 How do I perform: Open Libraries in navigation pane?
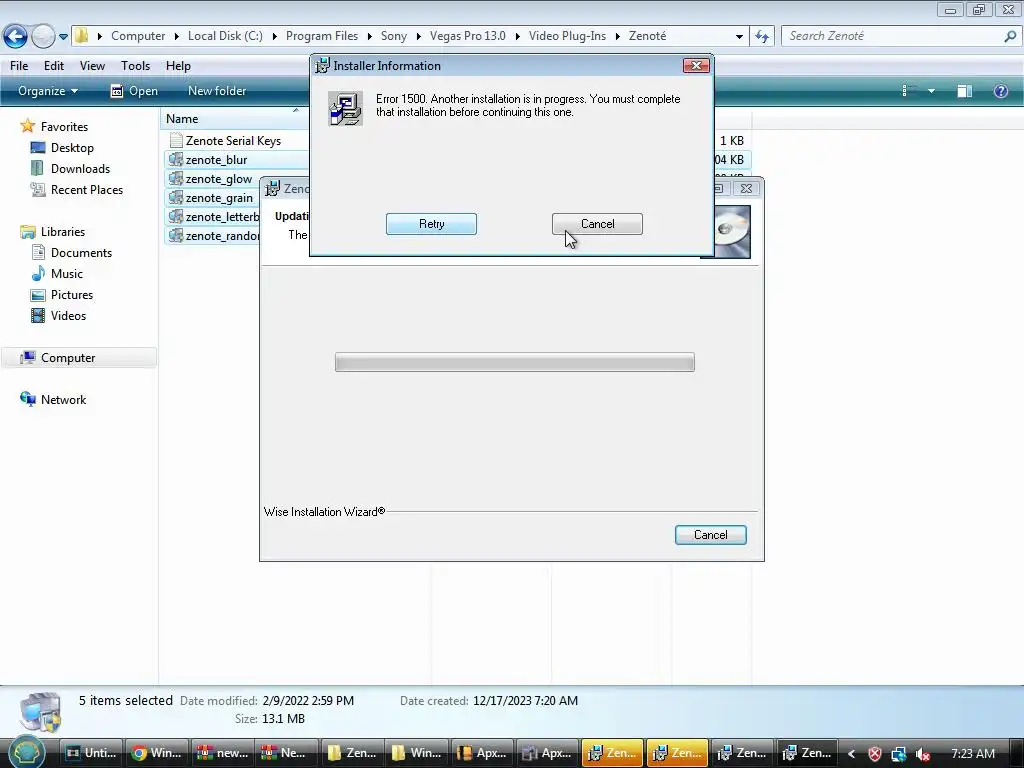[x=63, y=232]
